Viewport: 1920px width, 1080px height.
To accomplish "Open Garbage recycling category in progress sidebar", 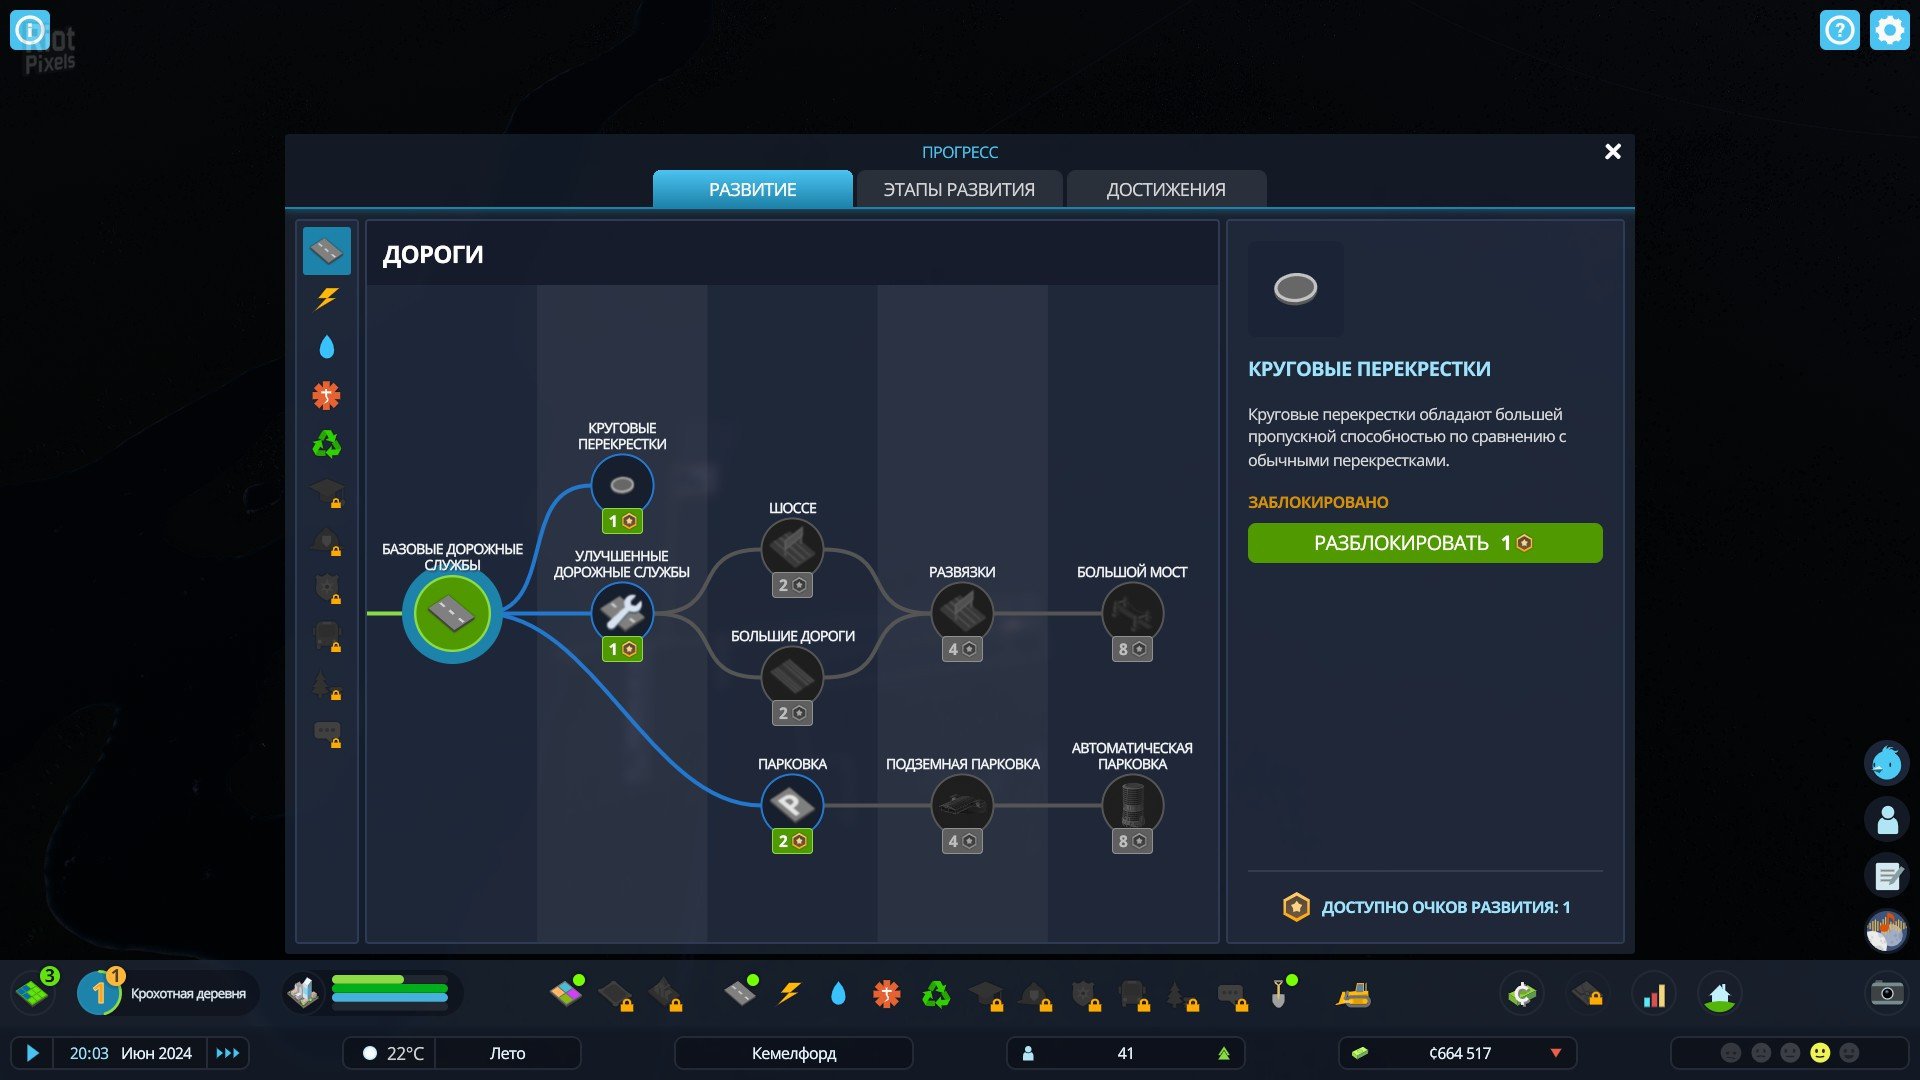I will pos(327,444).
